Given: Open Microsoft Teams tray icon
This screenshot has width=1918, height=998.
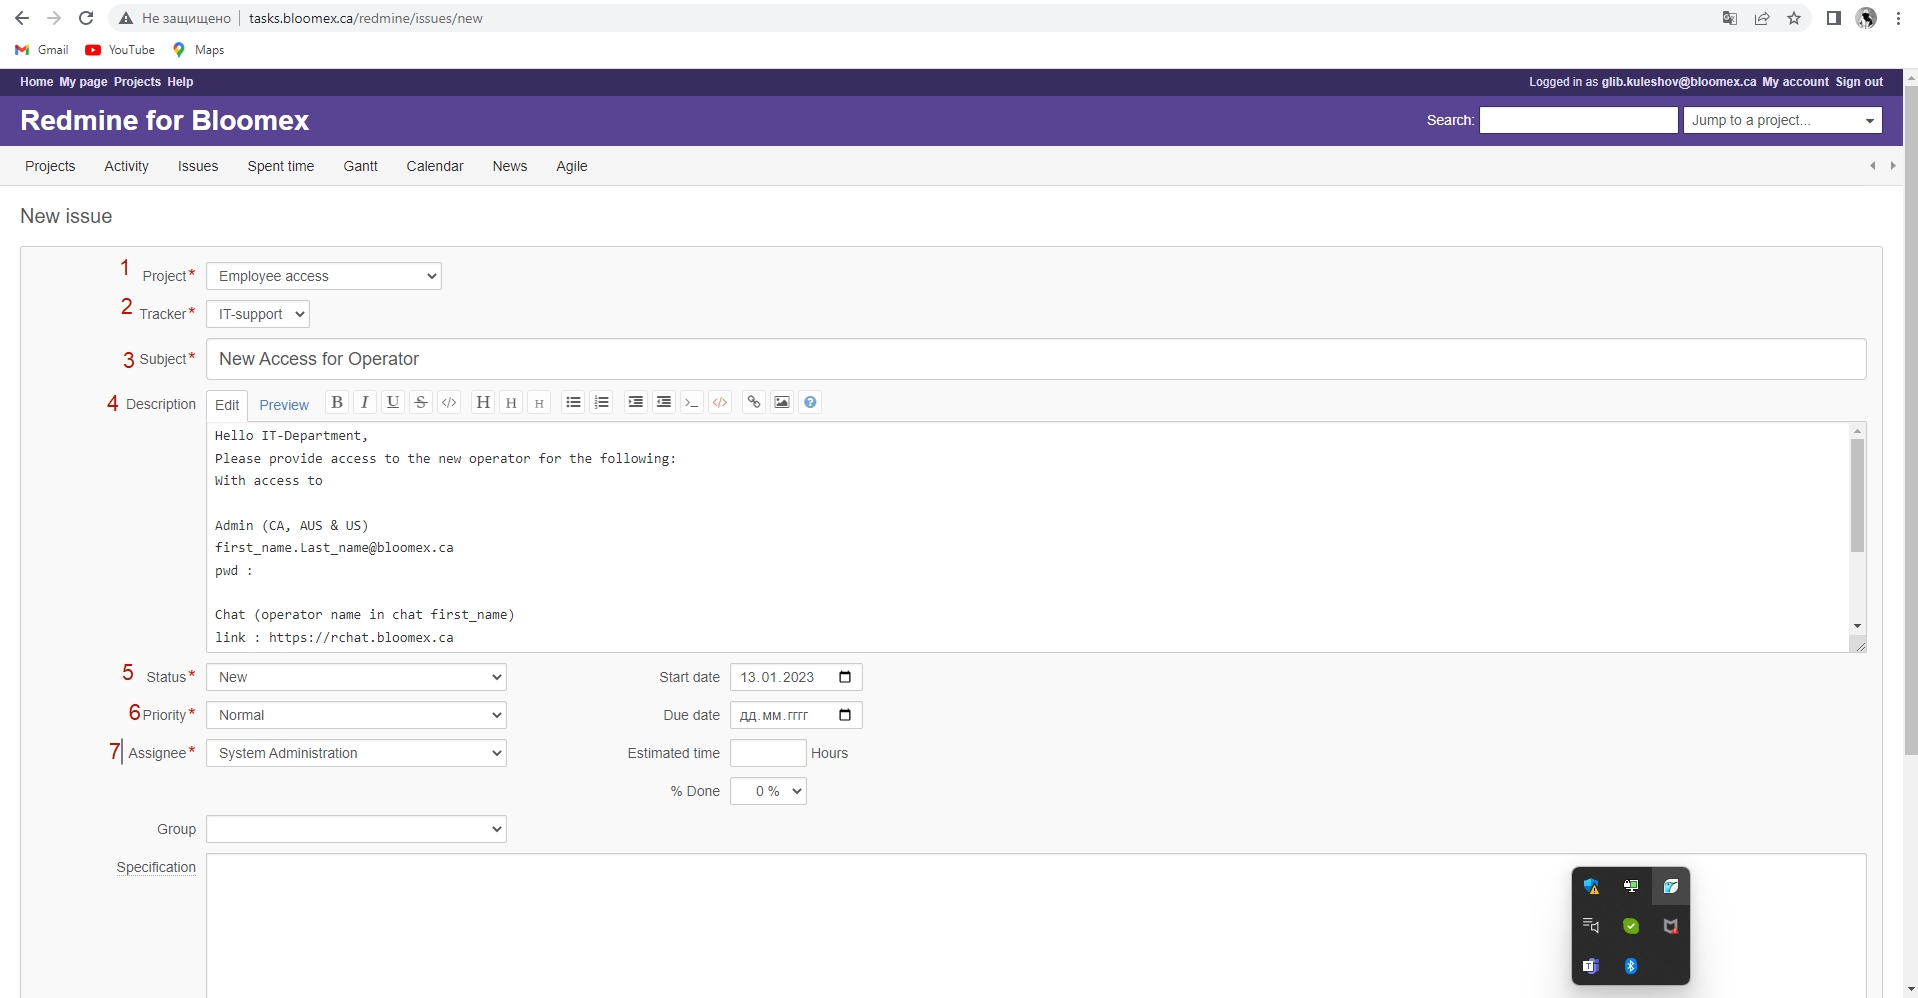Looking at the screenshot, I should point(1591,966).
